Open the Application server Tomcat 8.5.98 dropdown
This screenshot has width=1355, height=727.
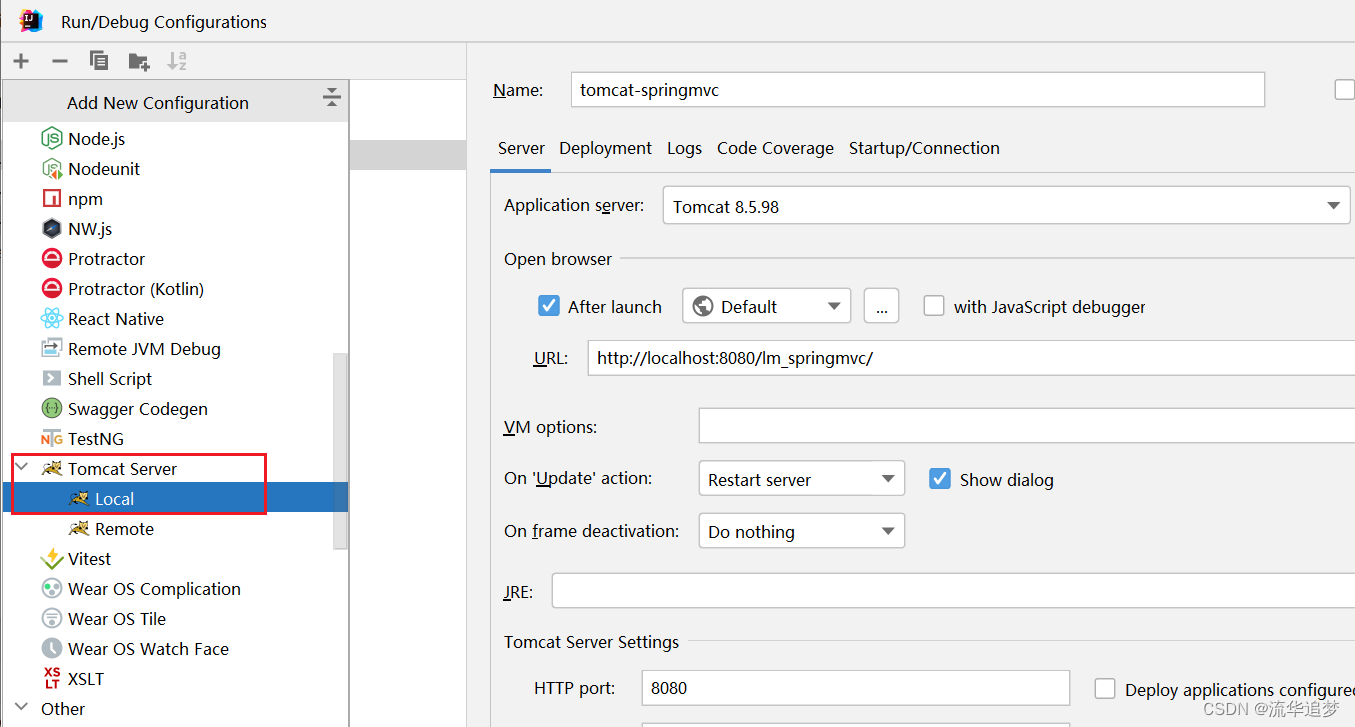[1006, 206]
